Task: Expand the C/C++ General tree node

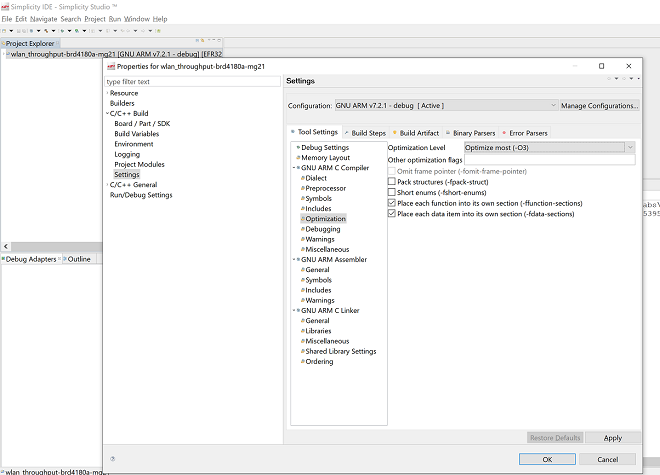Action: point(107,185)
